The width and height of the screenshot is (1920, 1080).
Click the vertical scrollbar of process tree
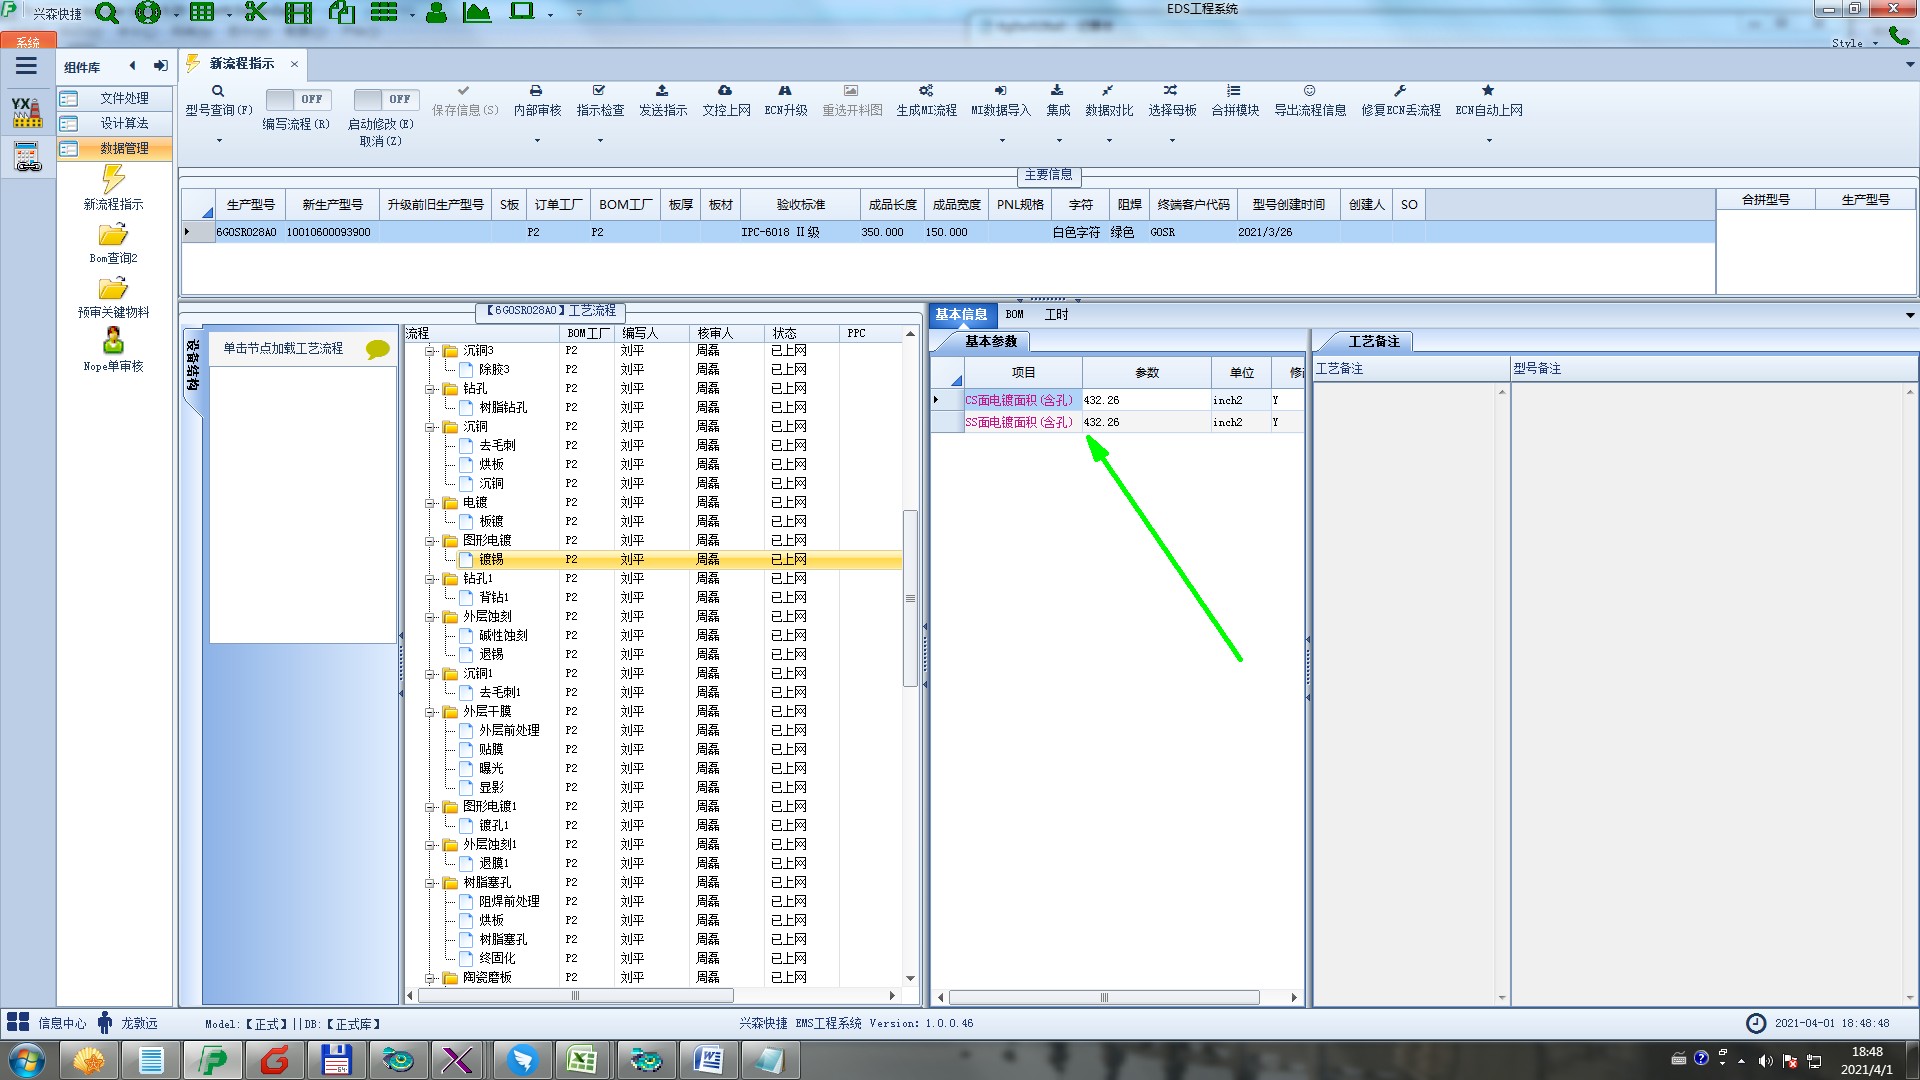(x=910, y=600)
